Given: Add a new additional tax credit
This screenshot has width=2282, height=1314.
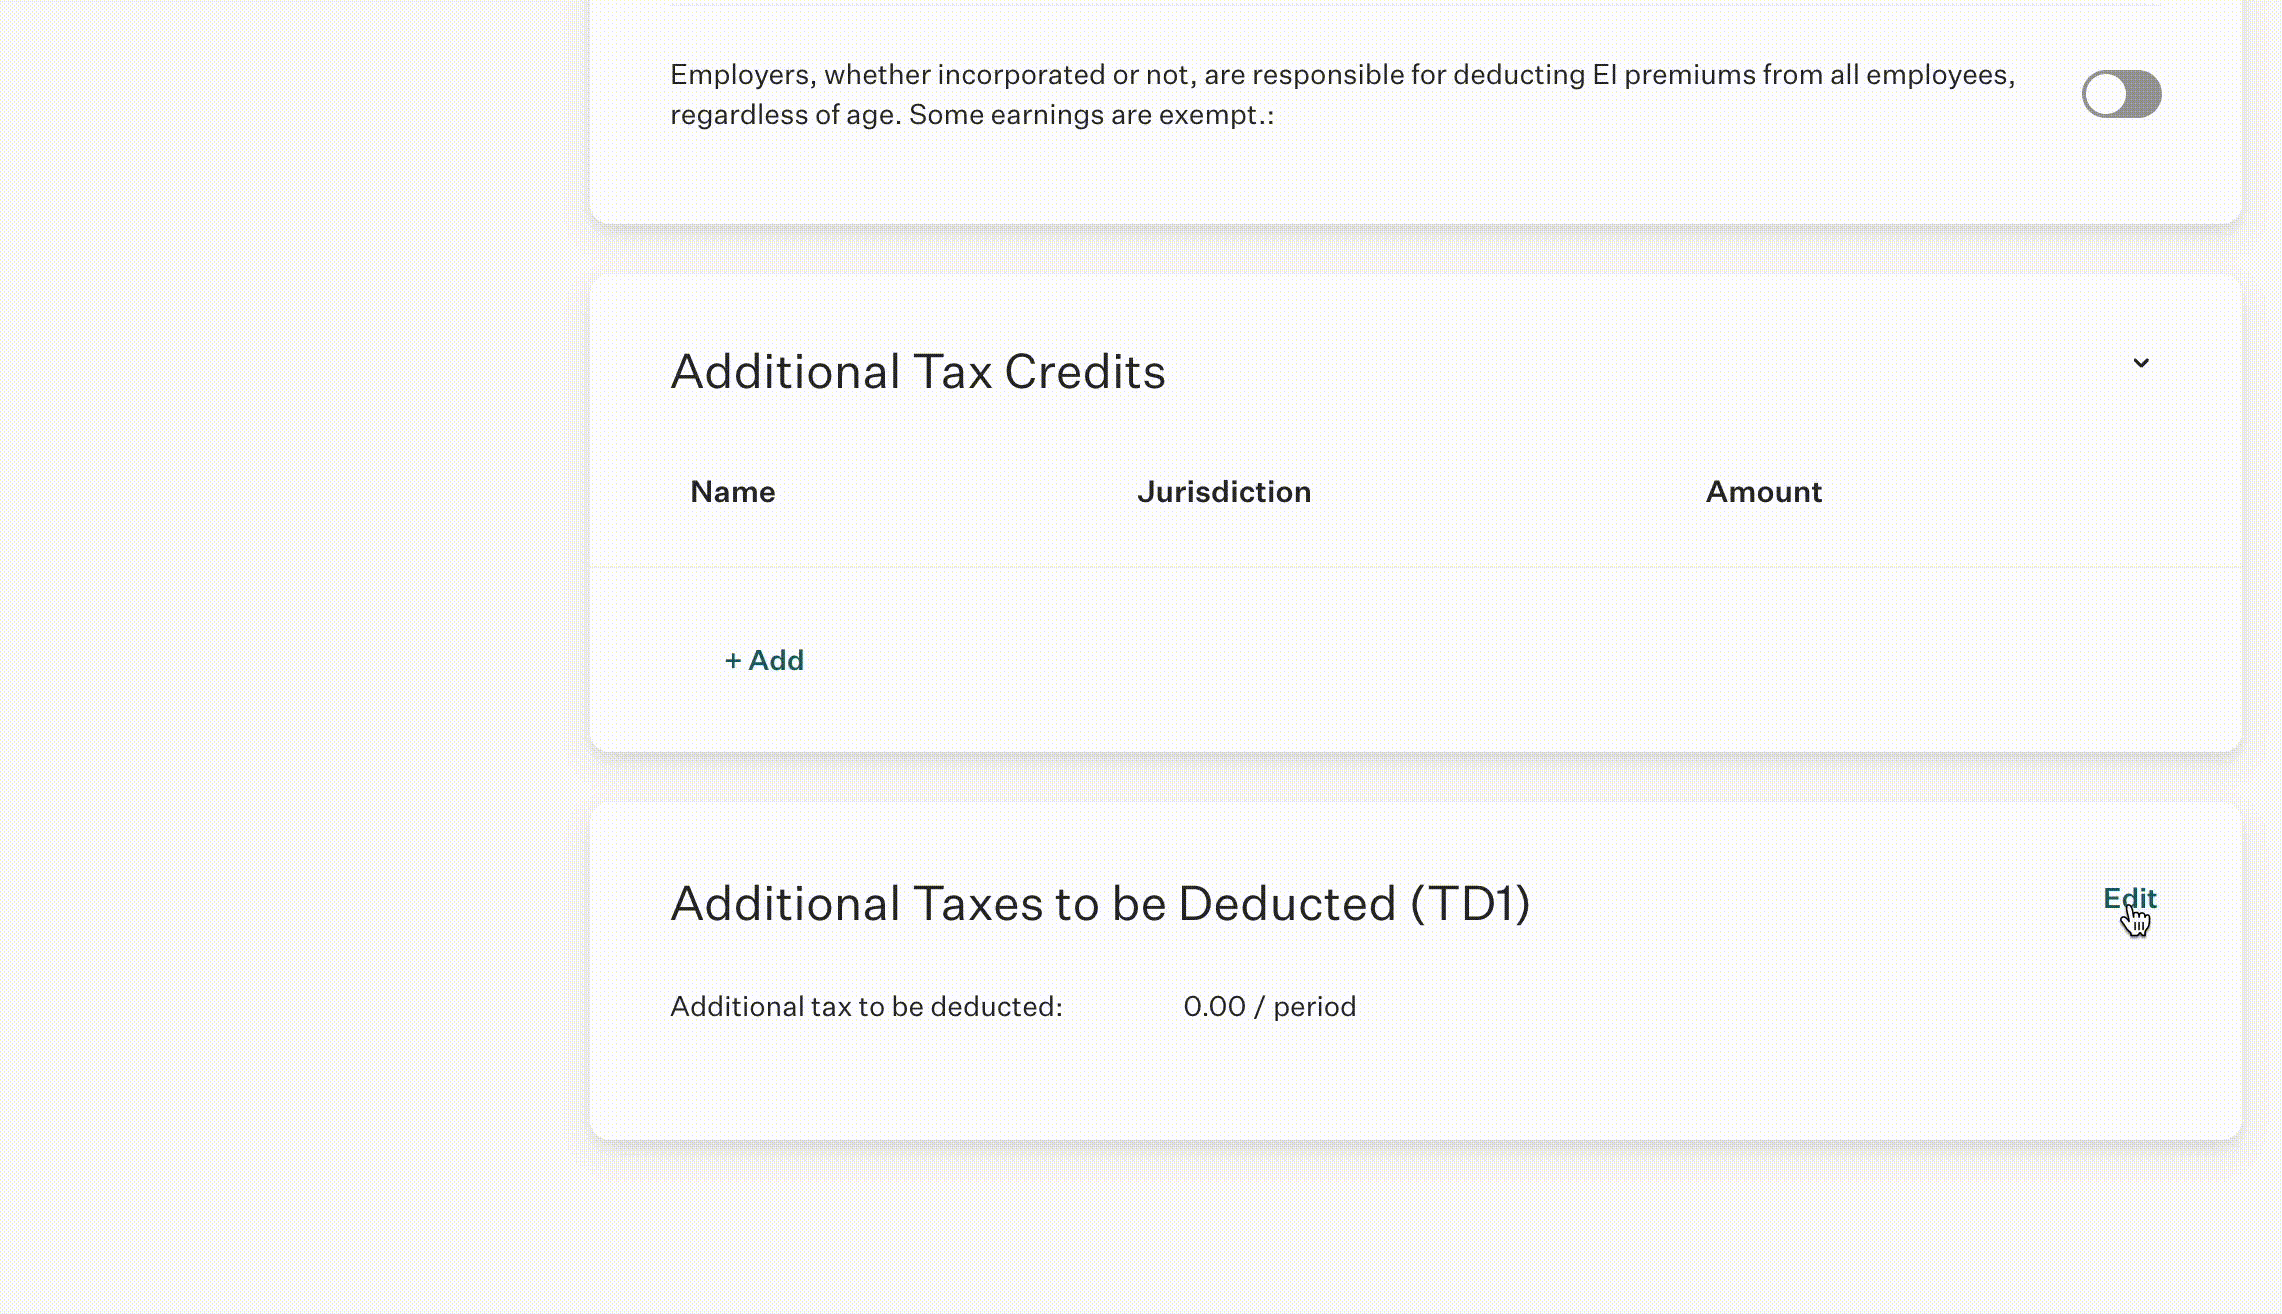Looking at the screenshot, I should (x=764, y=660).
